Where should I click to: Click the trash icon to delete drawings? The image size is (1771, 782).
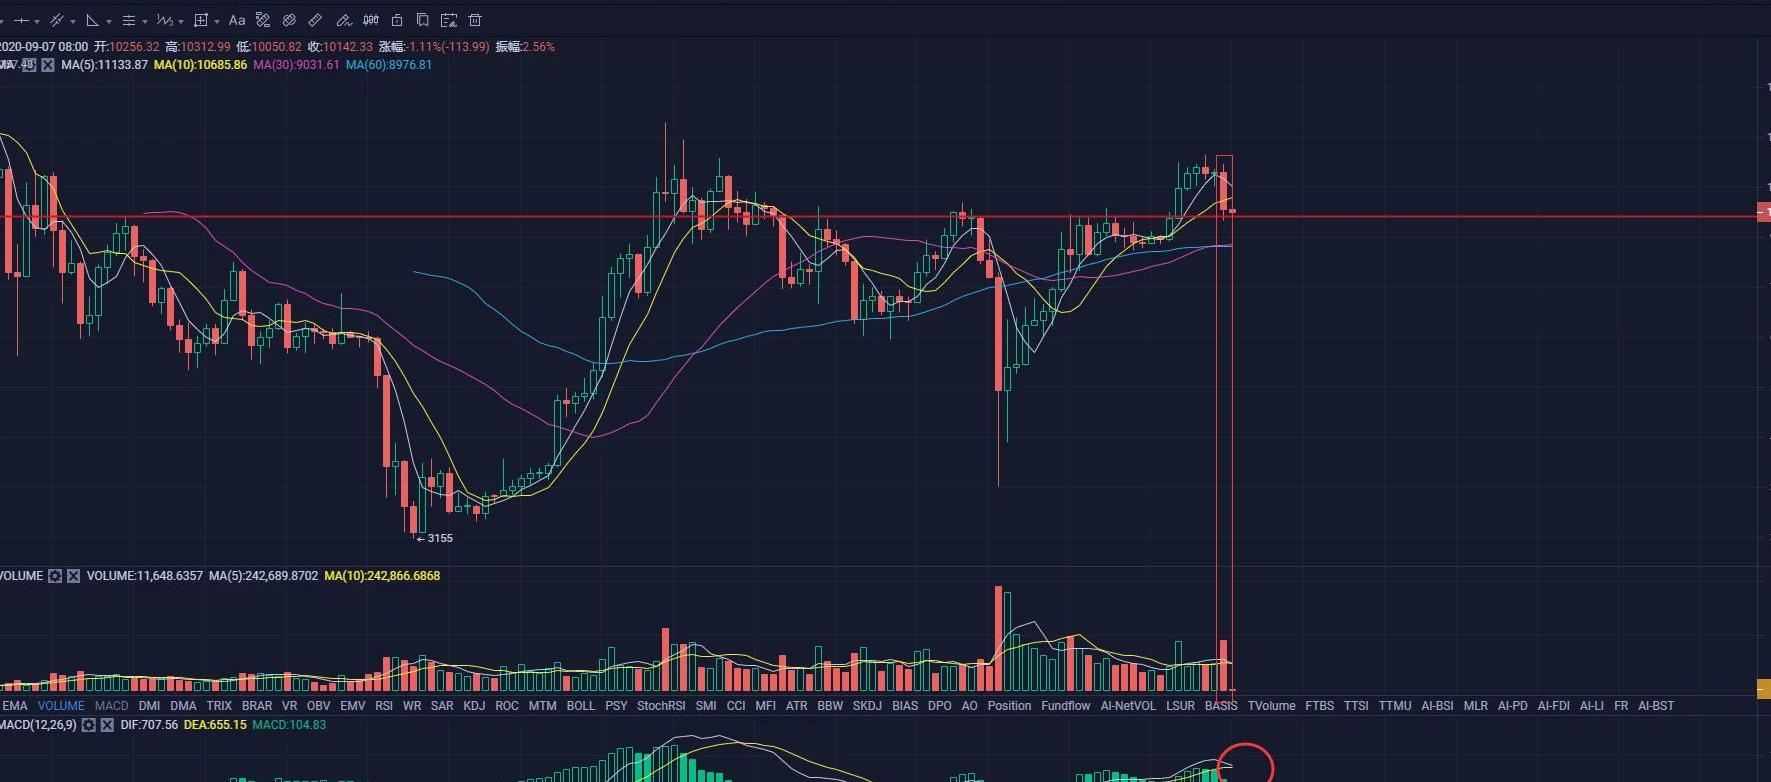[x=475, y=20]
